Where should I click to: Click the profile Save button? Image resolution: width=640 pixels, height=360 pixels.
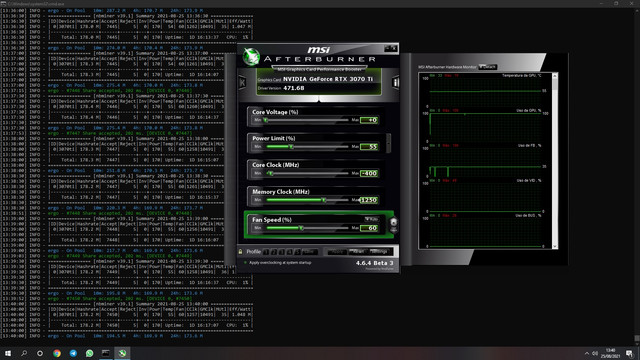click(x=310, y=252)
